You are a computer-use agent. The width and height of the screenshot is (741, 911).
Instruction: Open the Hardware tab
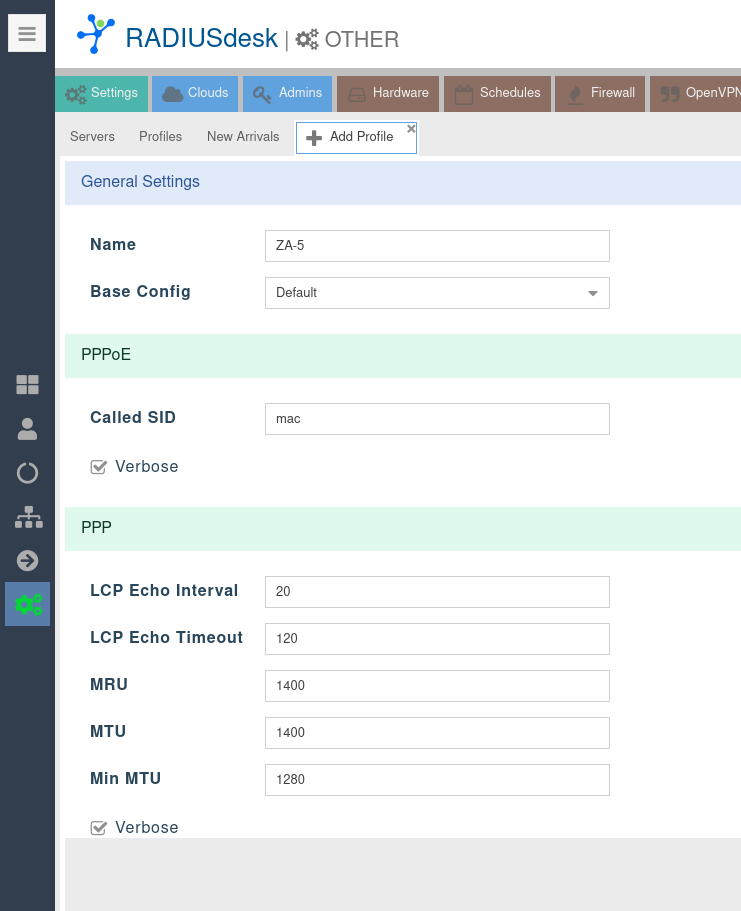387,93
